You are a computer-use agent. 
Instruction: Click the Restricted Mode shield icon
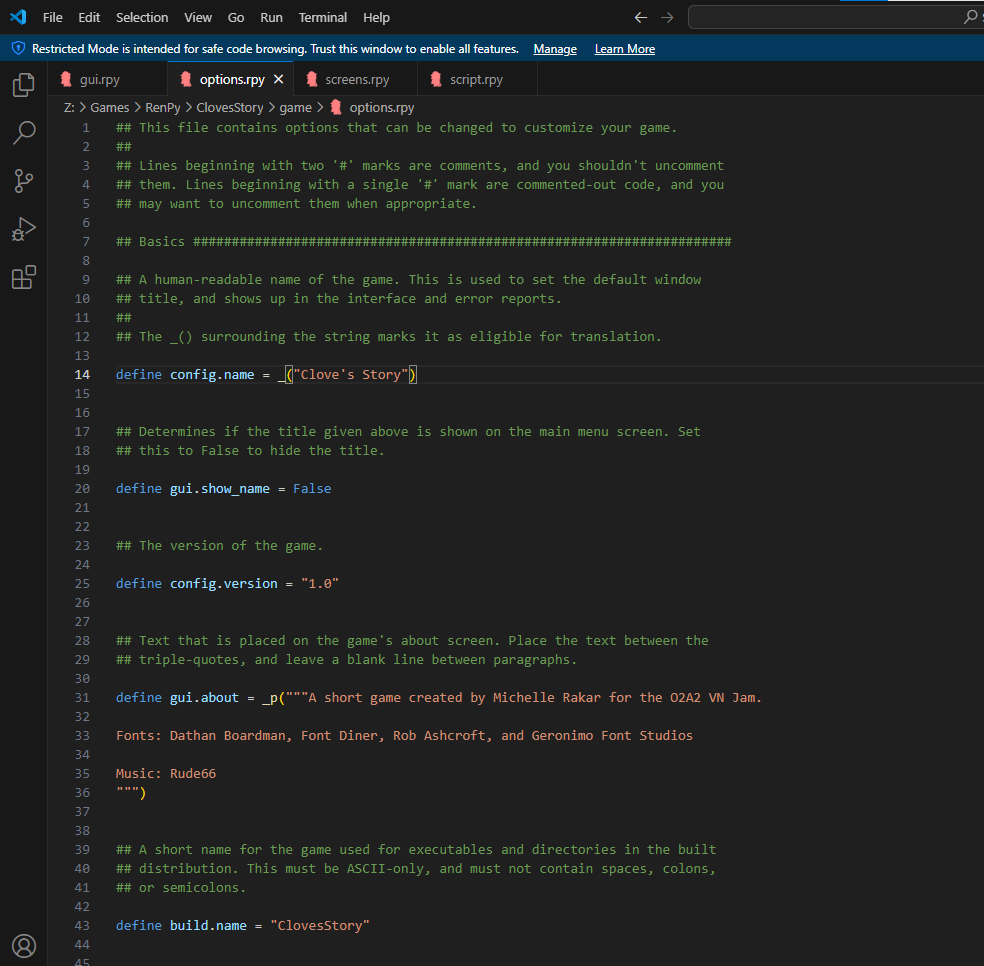(18, 48)
